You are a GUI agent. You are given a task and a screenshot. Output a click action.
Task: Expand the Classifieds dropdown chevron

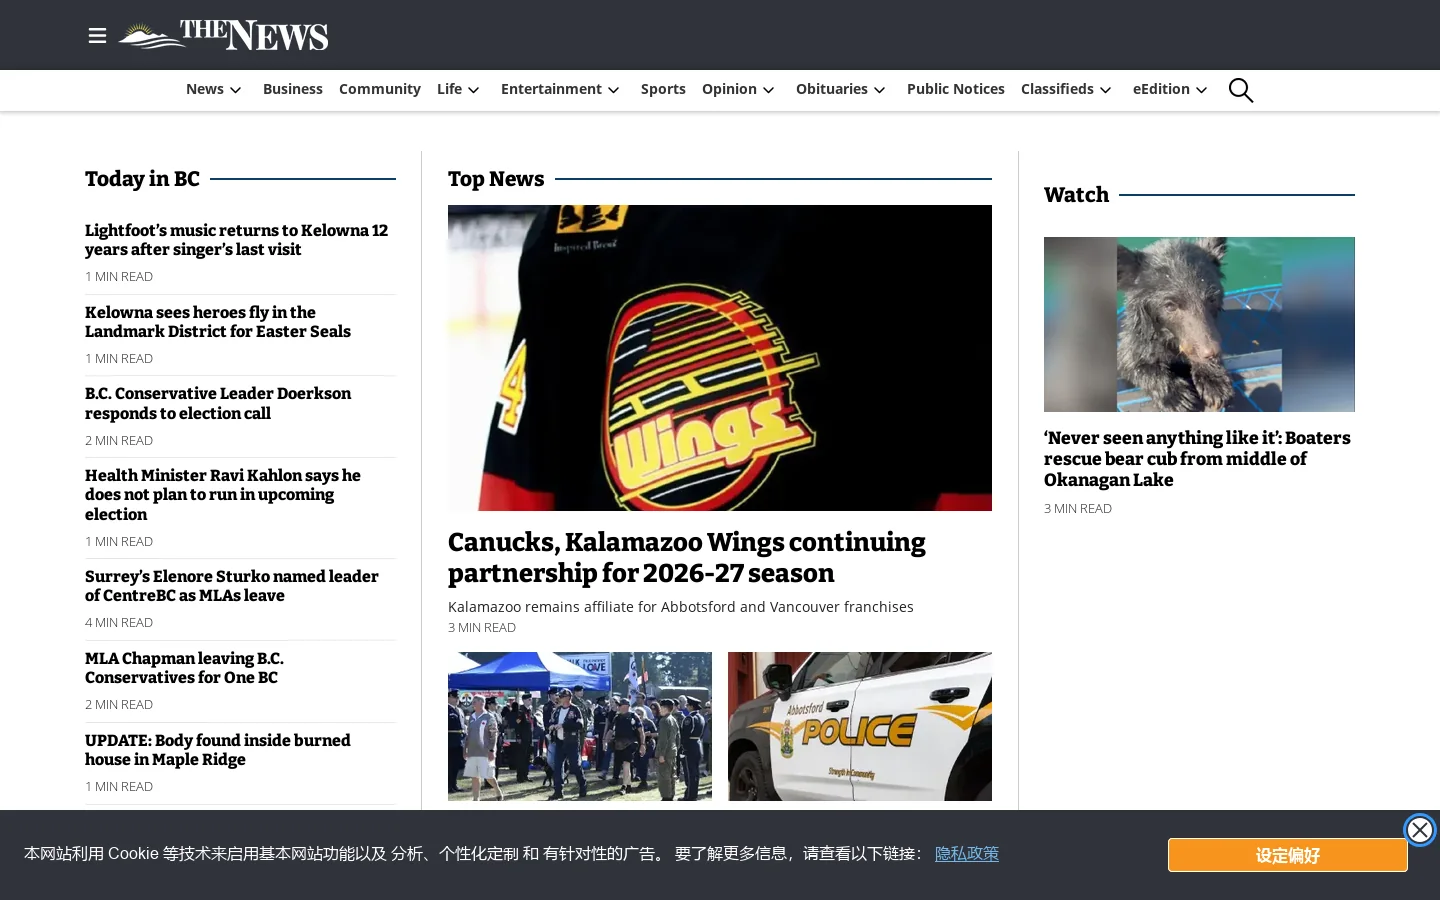pyautogui.click(x=1106, y=90)
